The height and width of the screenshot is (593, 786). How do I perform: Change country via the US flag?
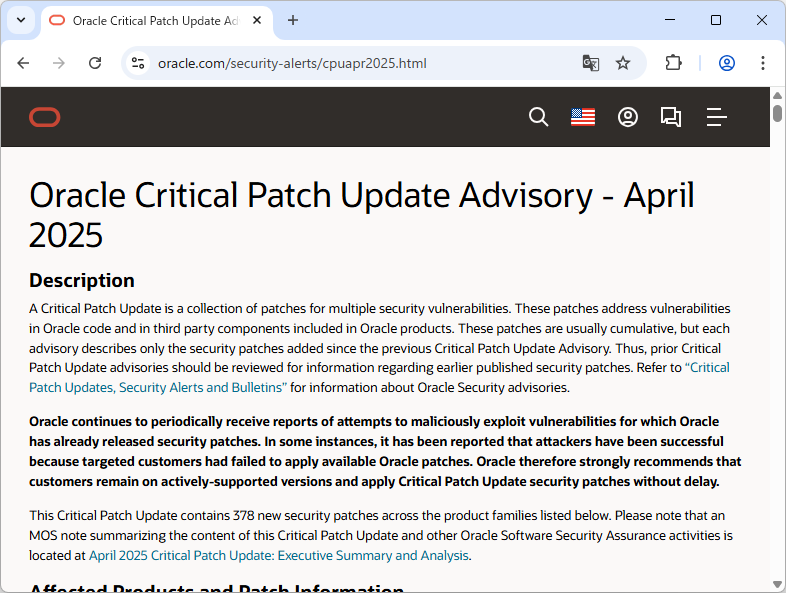pos(583,117)
